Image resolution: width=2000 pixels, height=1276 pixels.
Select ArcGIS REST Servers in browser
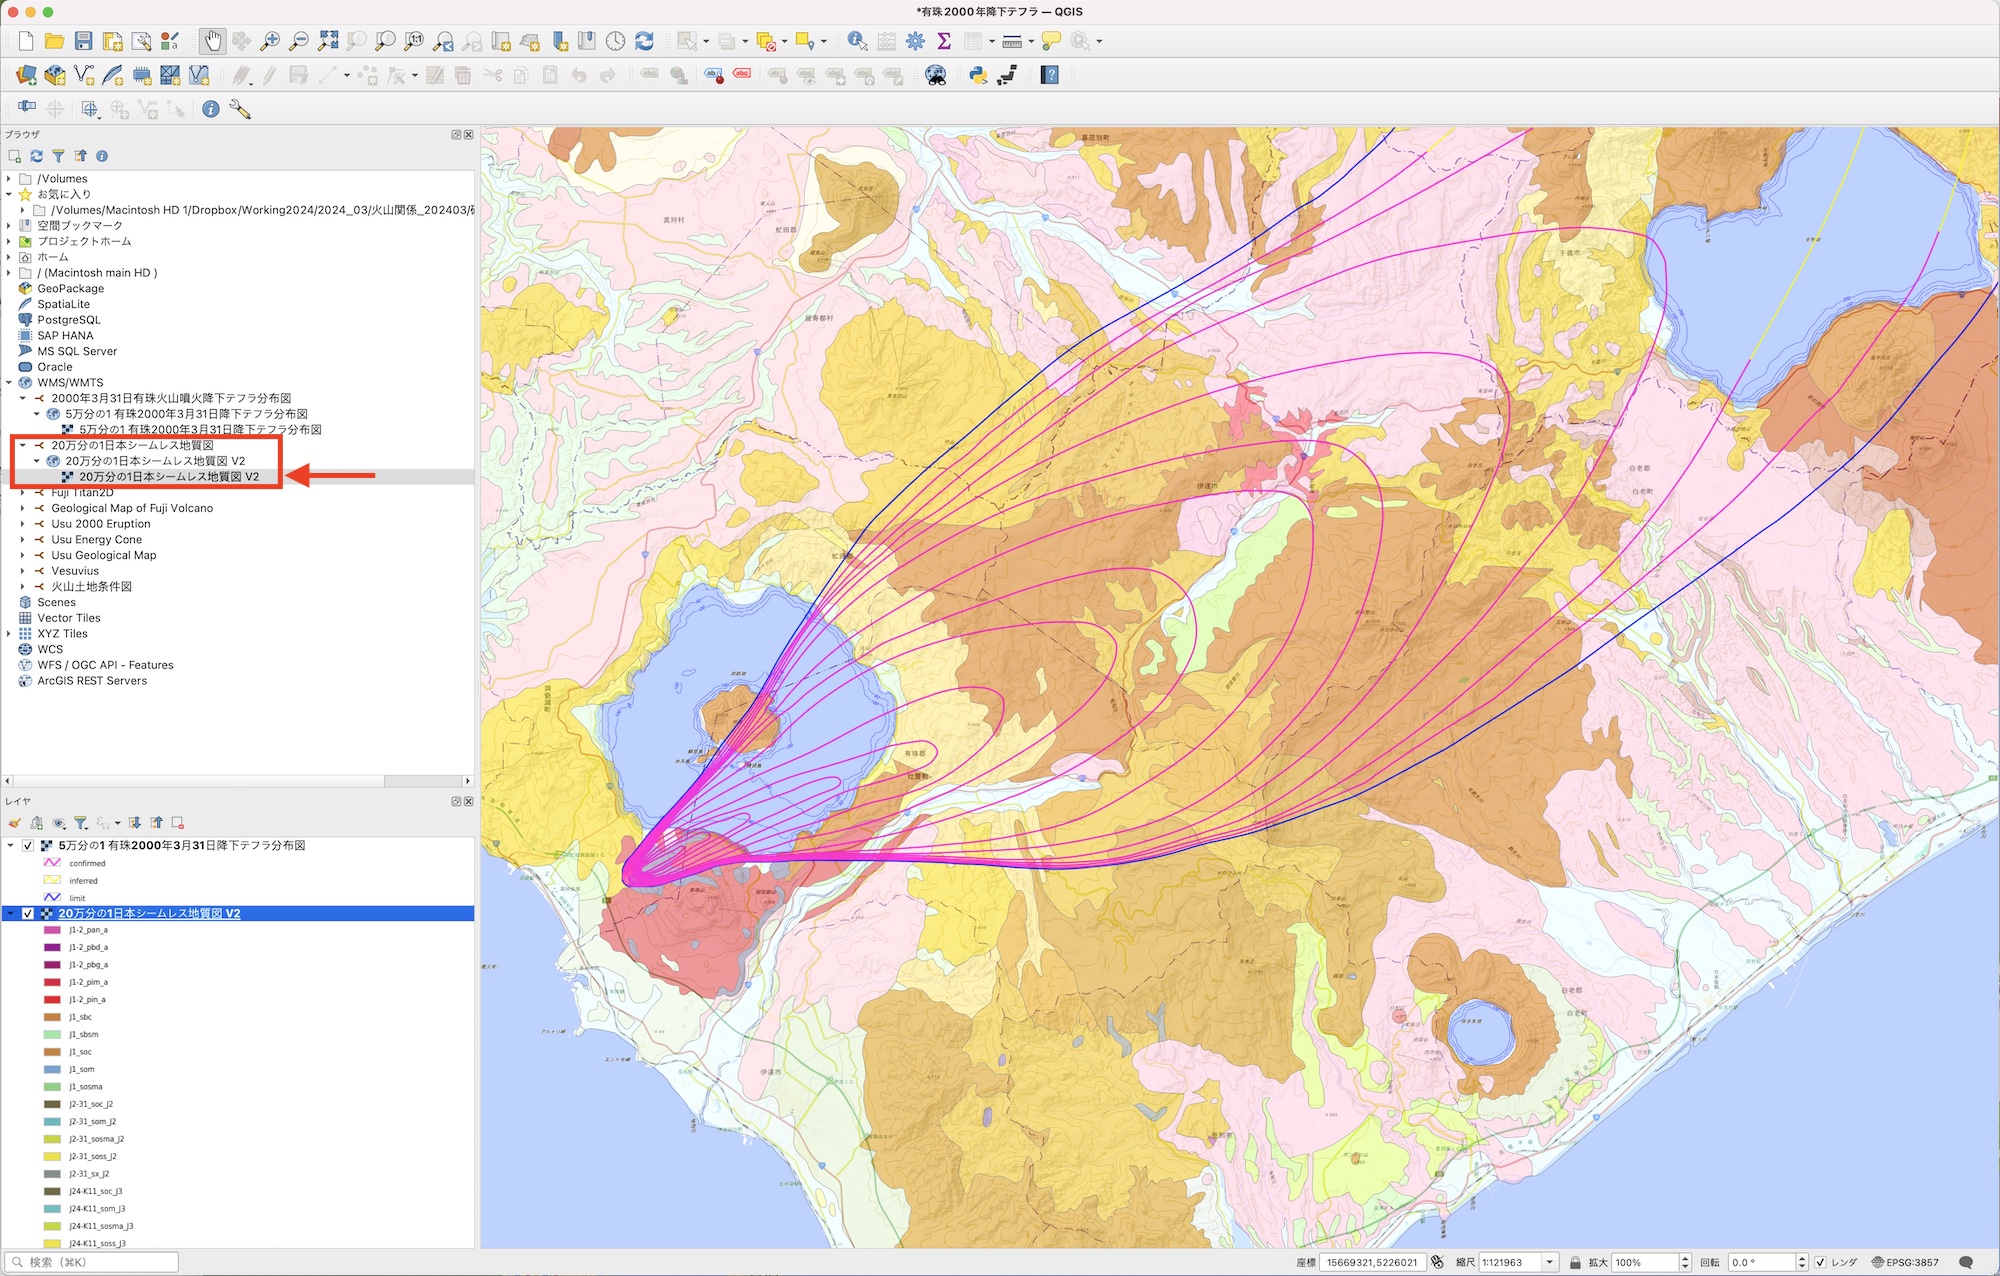pos(92,680)
